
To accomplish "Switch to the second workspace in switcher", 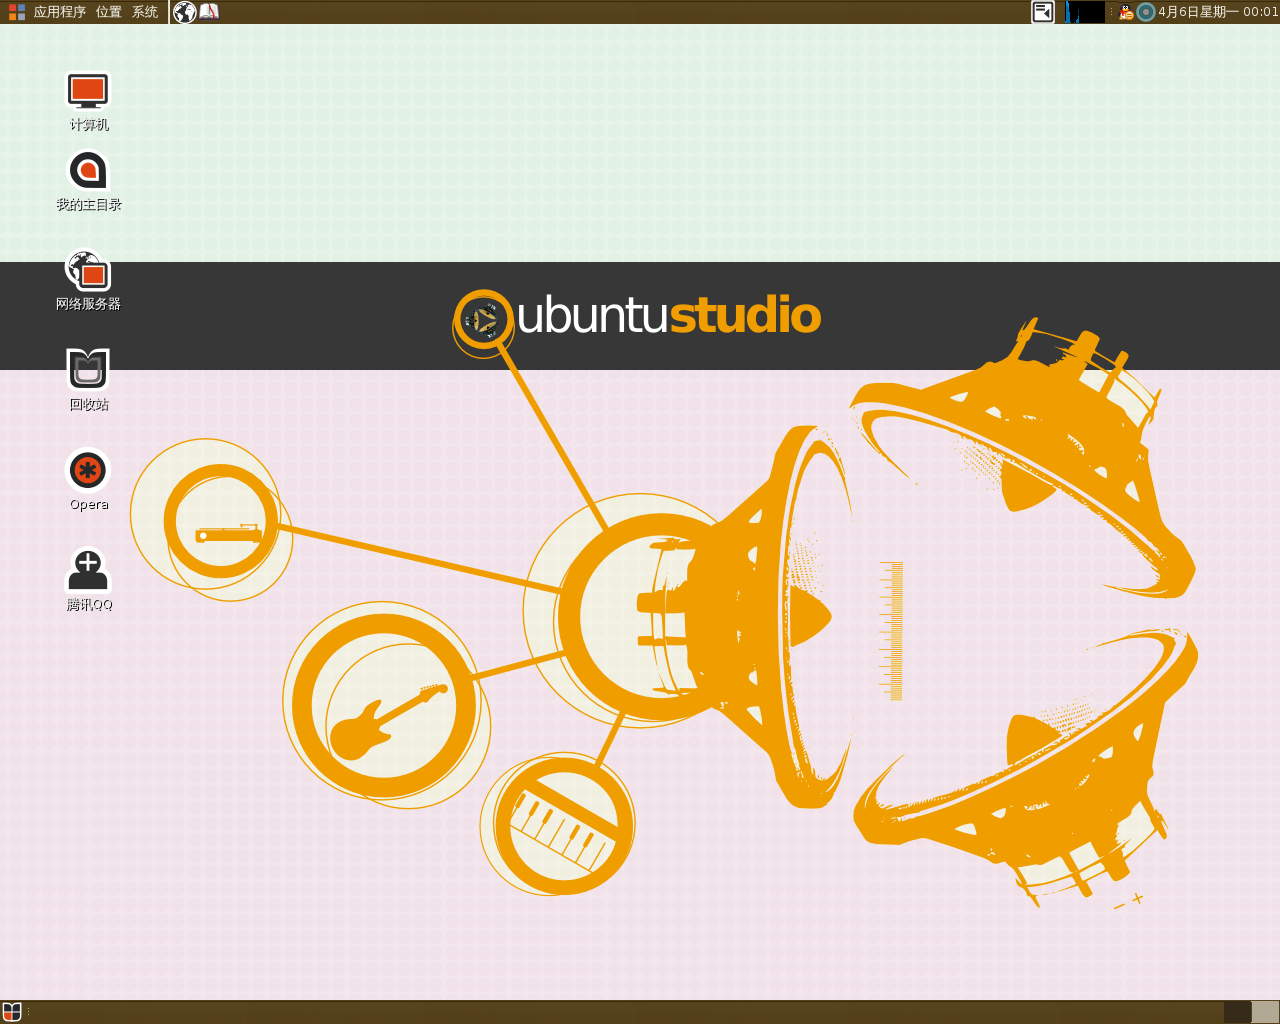I will point(1265,1012).
